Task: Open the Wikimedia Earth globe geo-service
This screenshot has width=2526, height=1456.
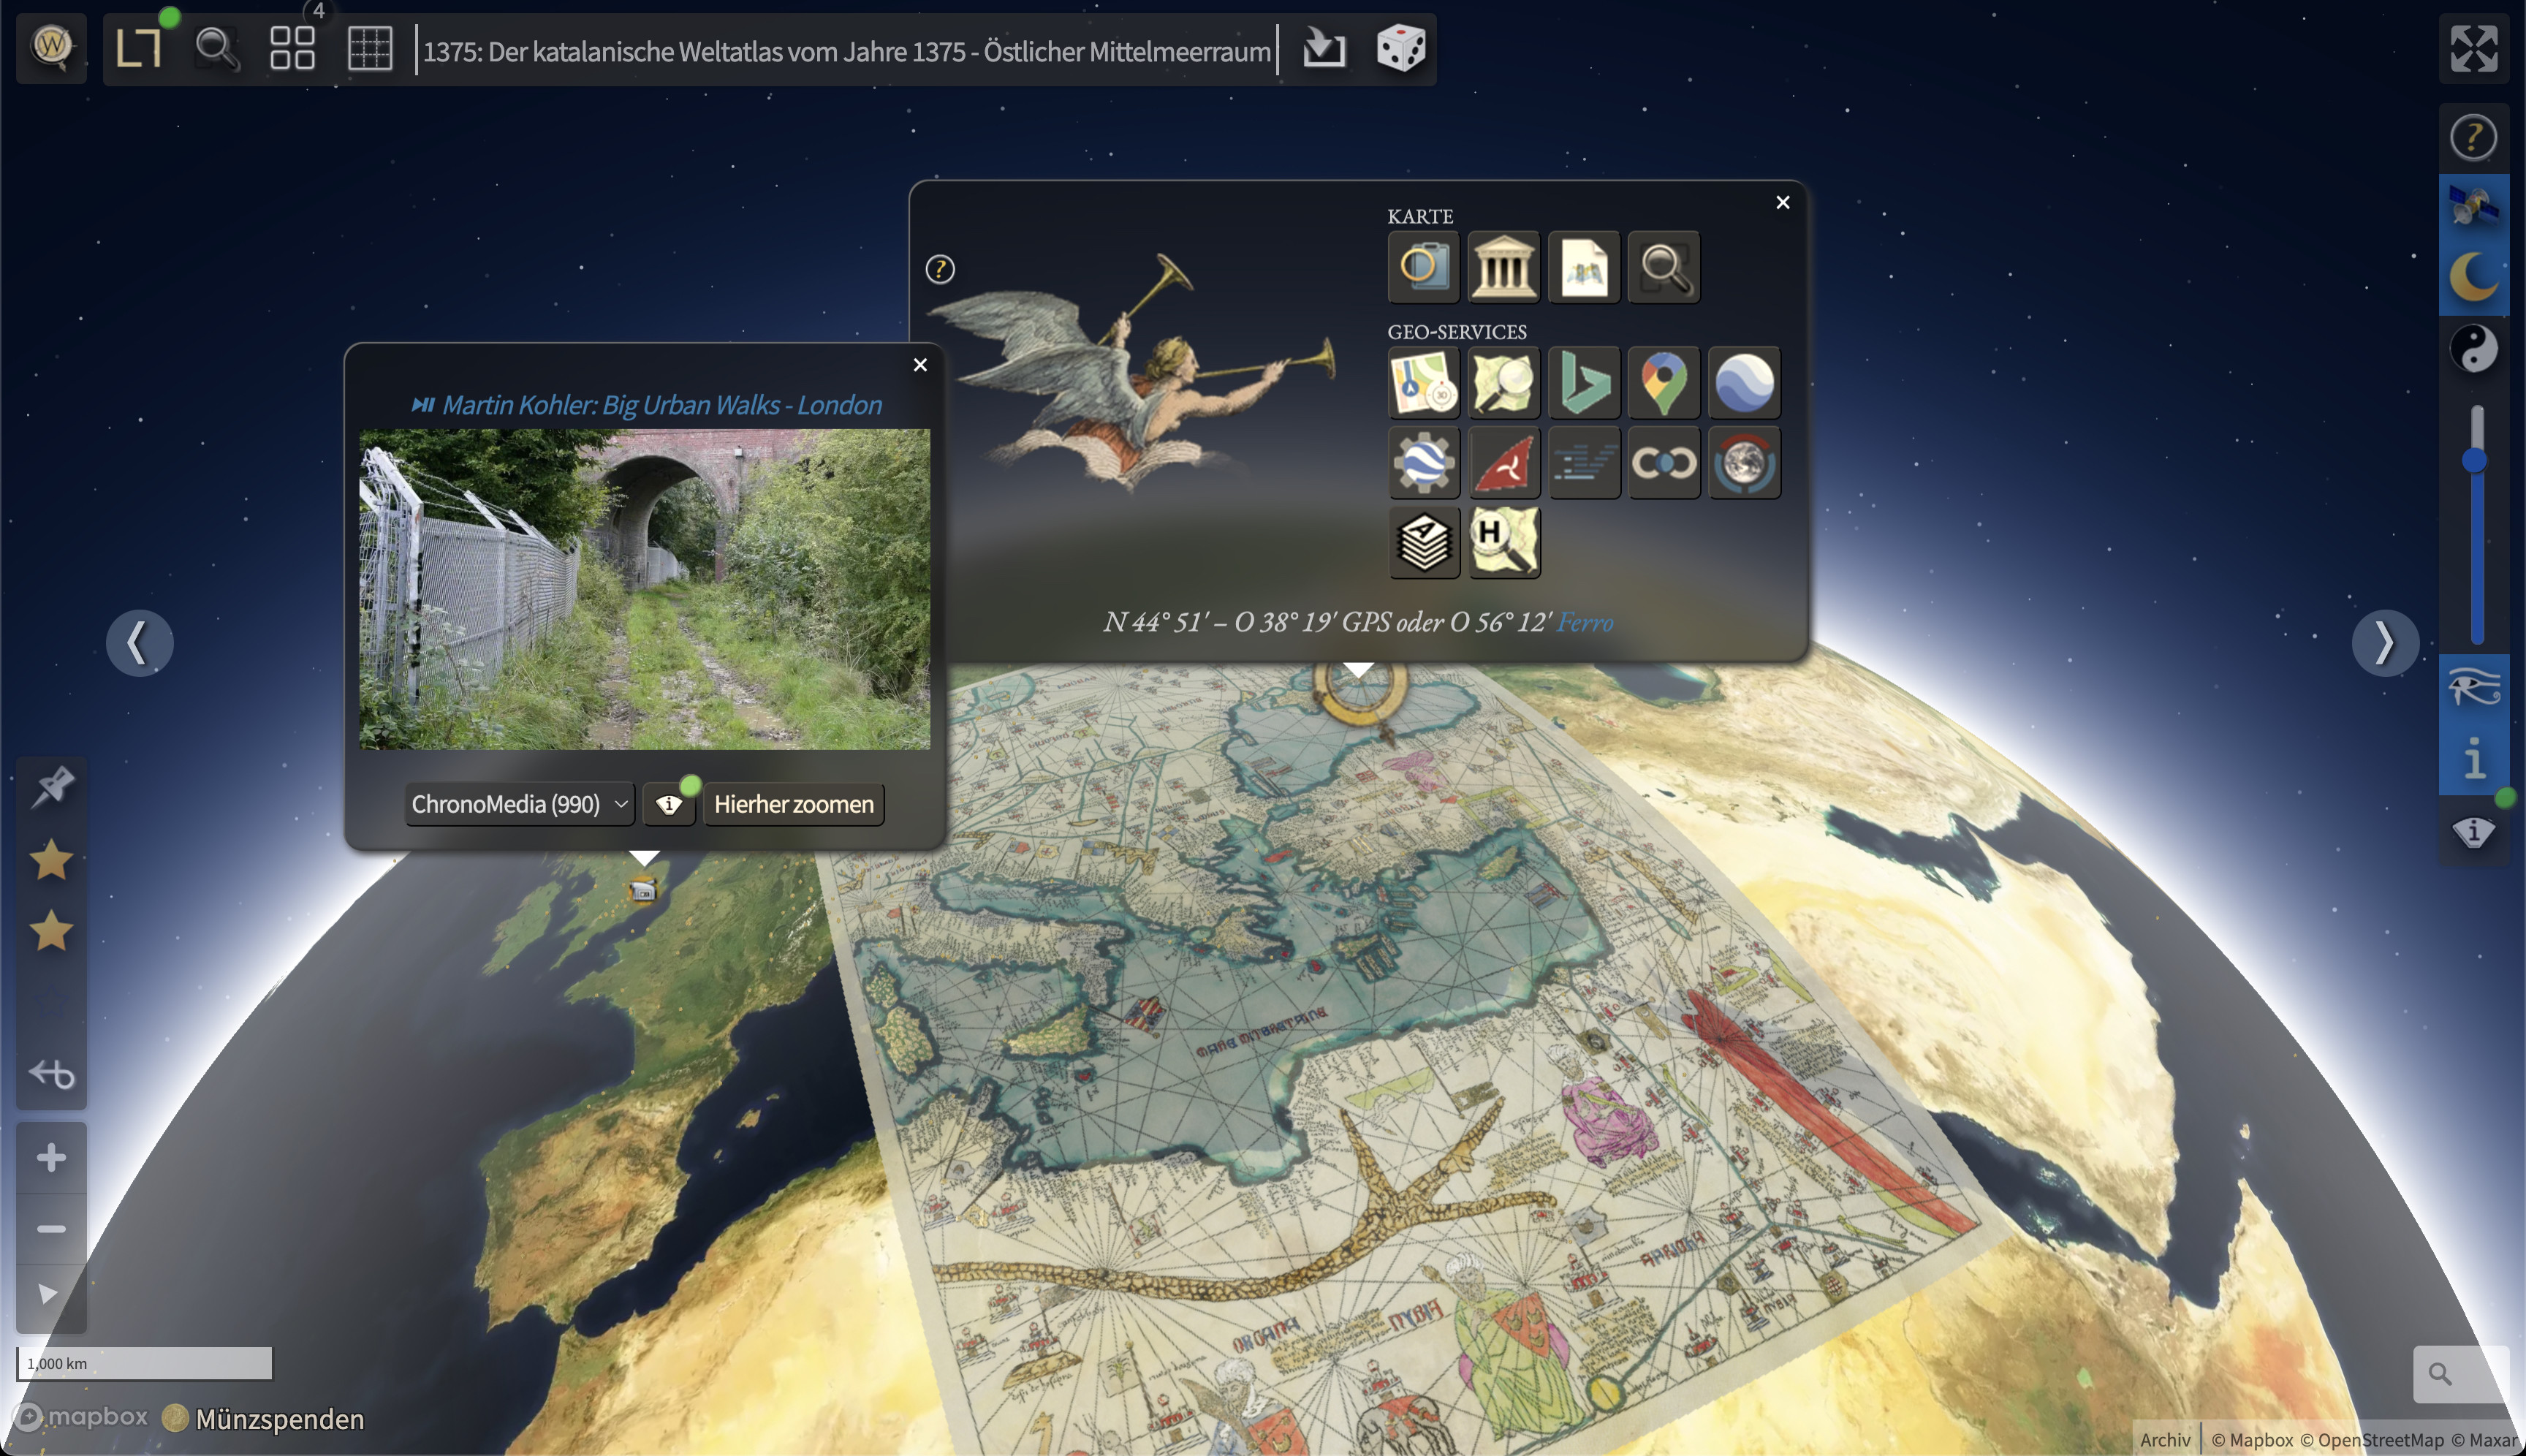Action: click(x=1743, y=463)
